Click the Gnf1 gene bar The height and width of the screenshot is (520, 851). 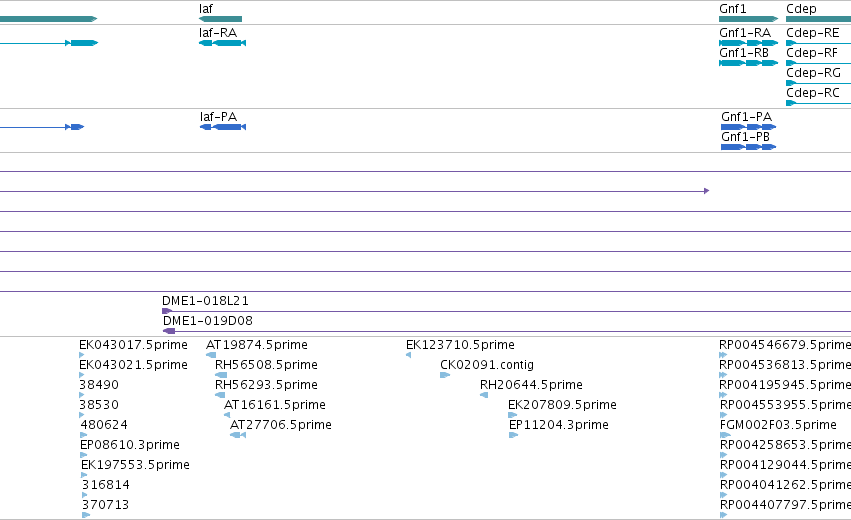(748, 19)
